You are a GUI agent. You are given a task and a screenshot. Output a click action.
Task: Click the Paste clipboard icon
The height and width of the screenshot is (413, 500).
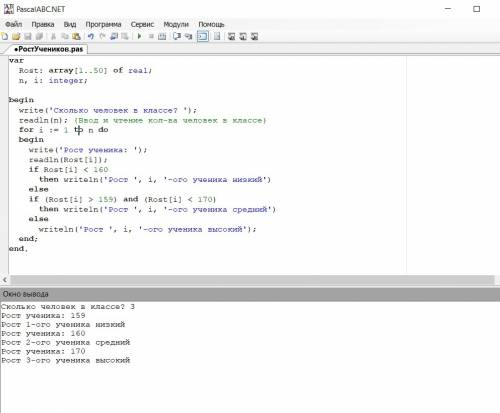76,36
